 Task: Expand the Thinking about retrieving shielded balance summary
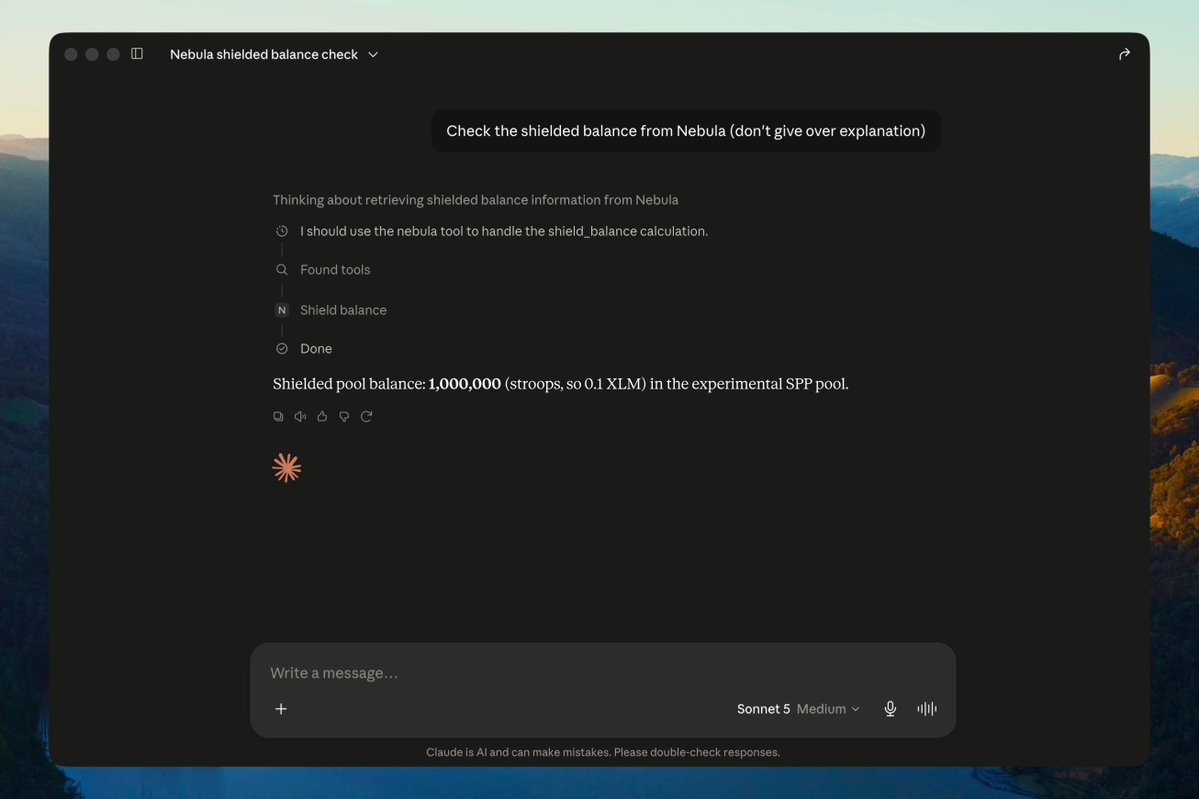click(x=476, y=200)
